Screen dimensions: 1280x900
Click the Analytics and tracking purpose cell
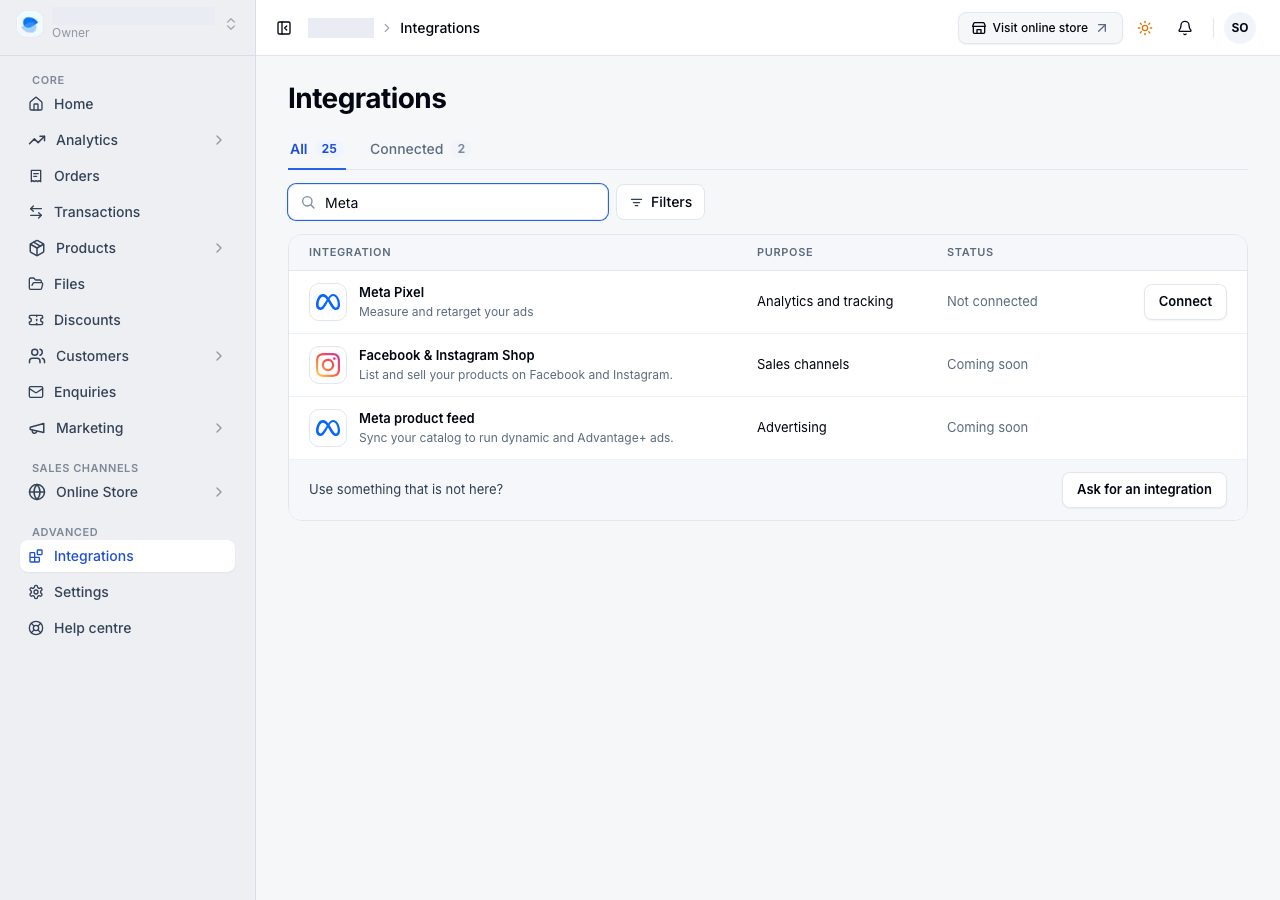(x=825, y=301)
